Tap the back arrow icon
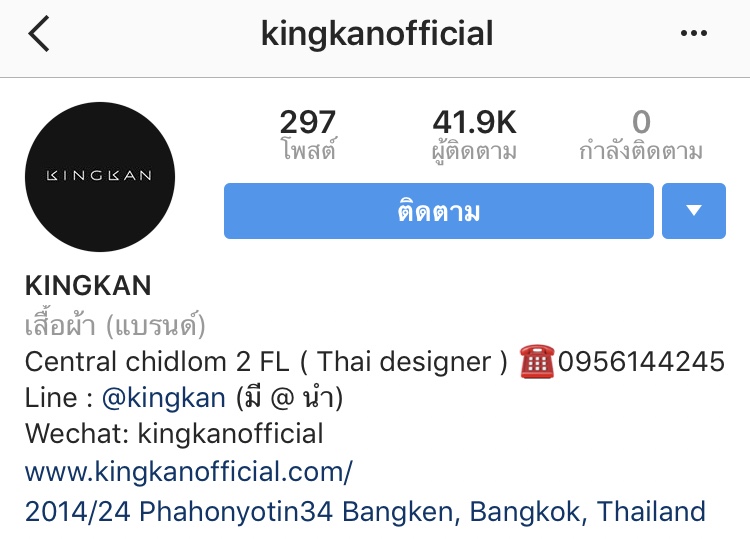750x539 pixels. tap(39, 33)
